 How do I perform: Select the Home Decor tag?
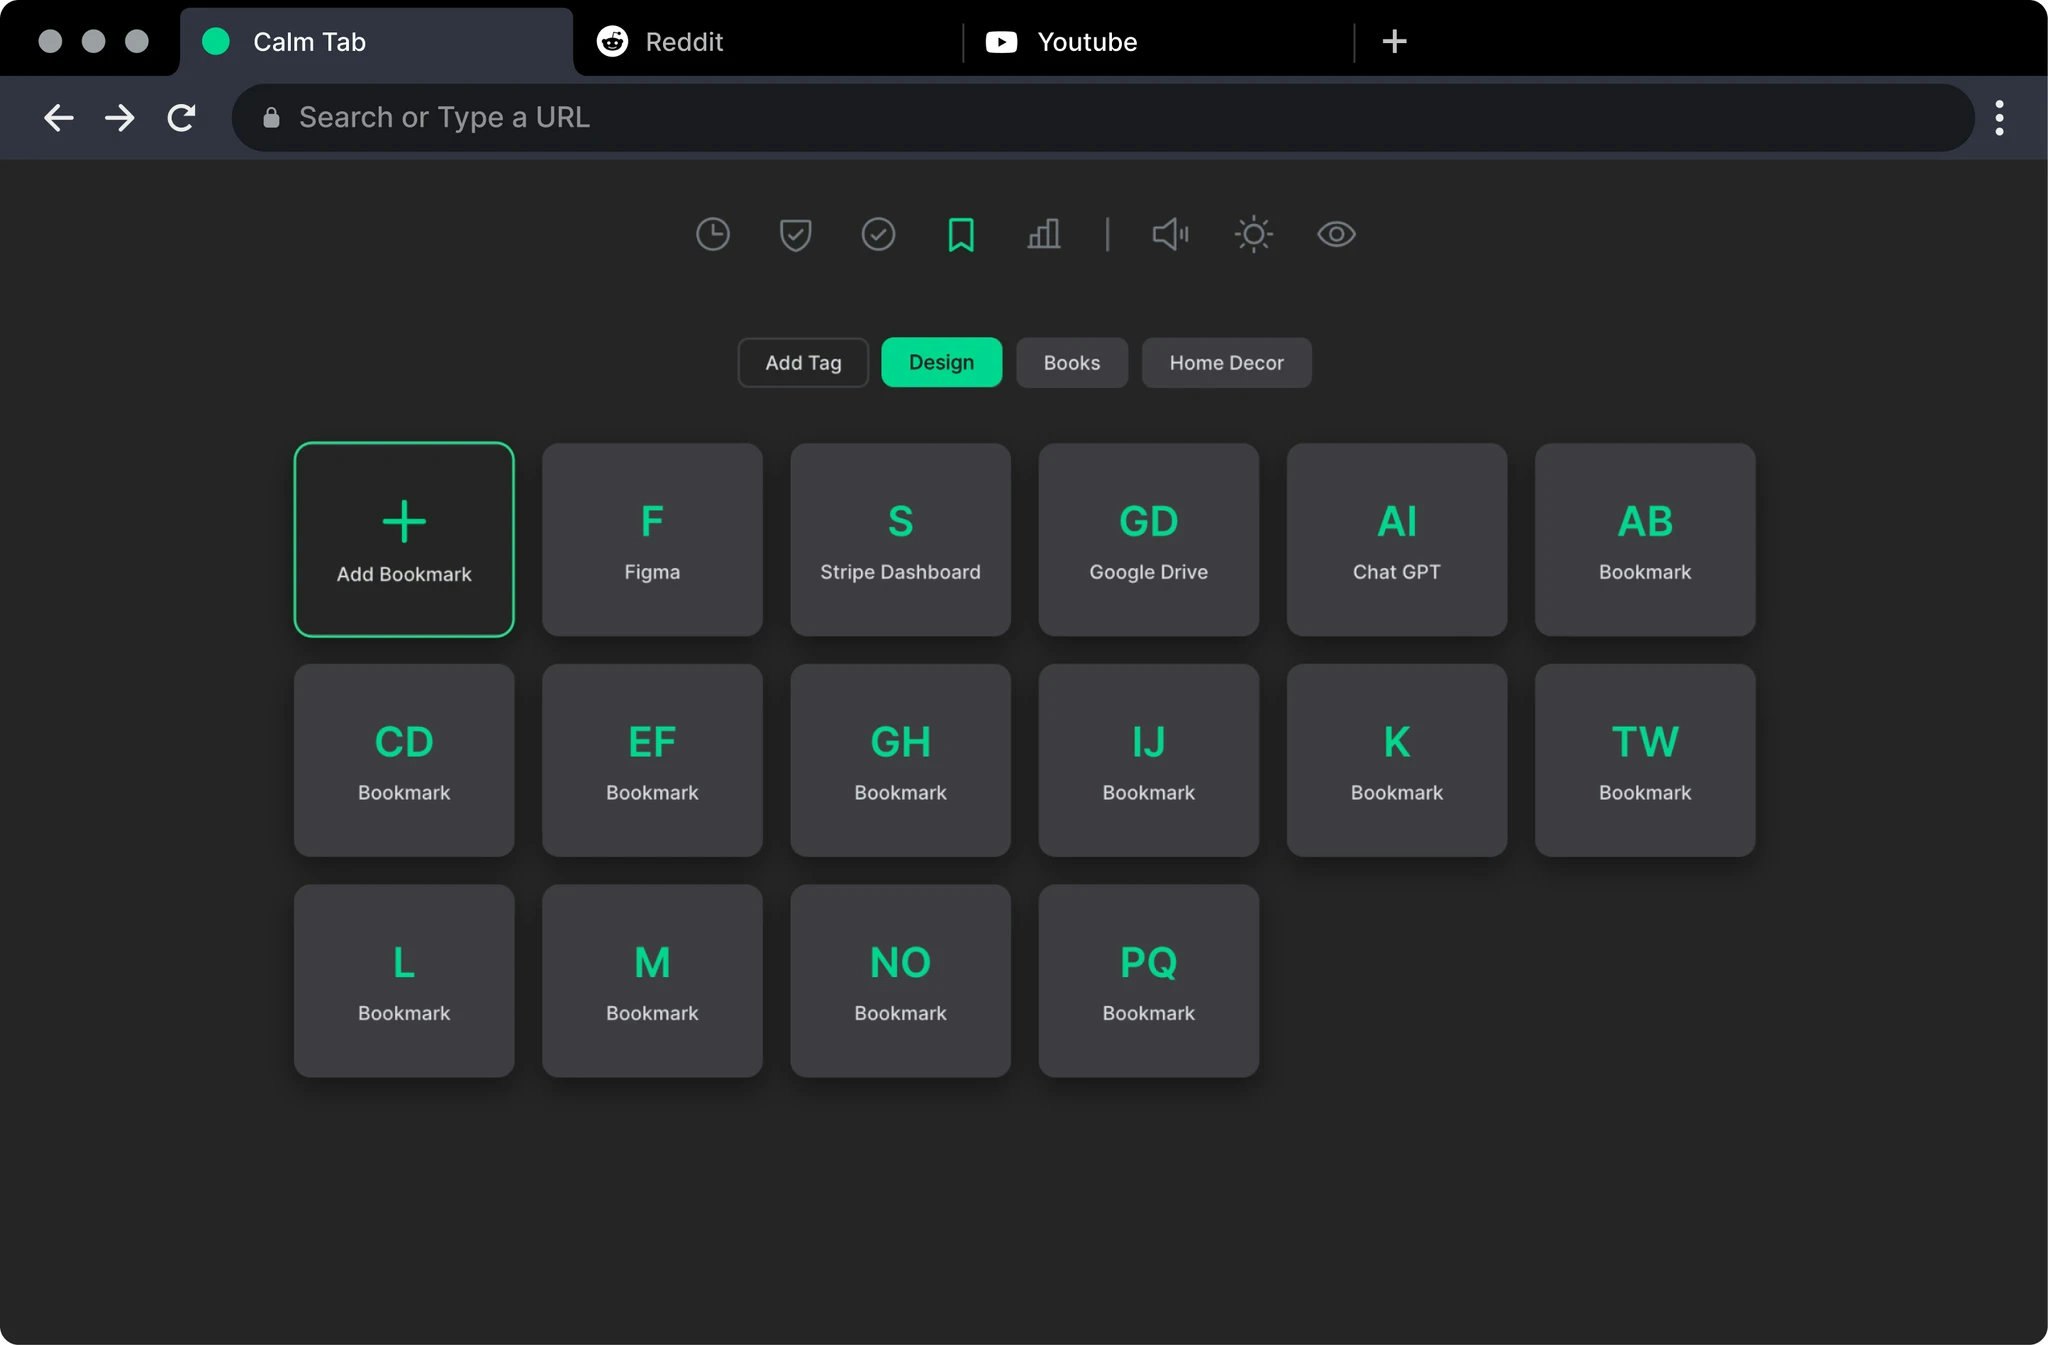tap(1226, 363)
